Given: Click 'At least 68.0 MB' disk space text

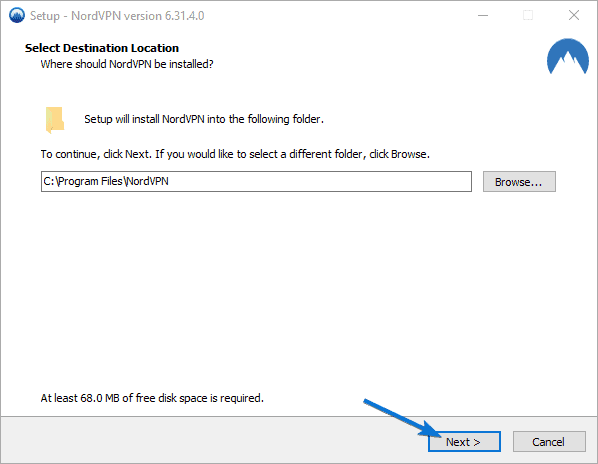Looking at the screenshot, I should pos(152,398).
